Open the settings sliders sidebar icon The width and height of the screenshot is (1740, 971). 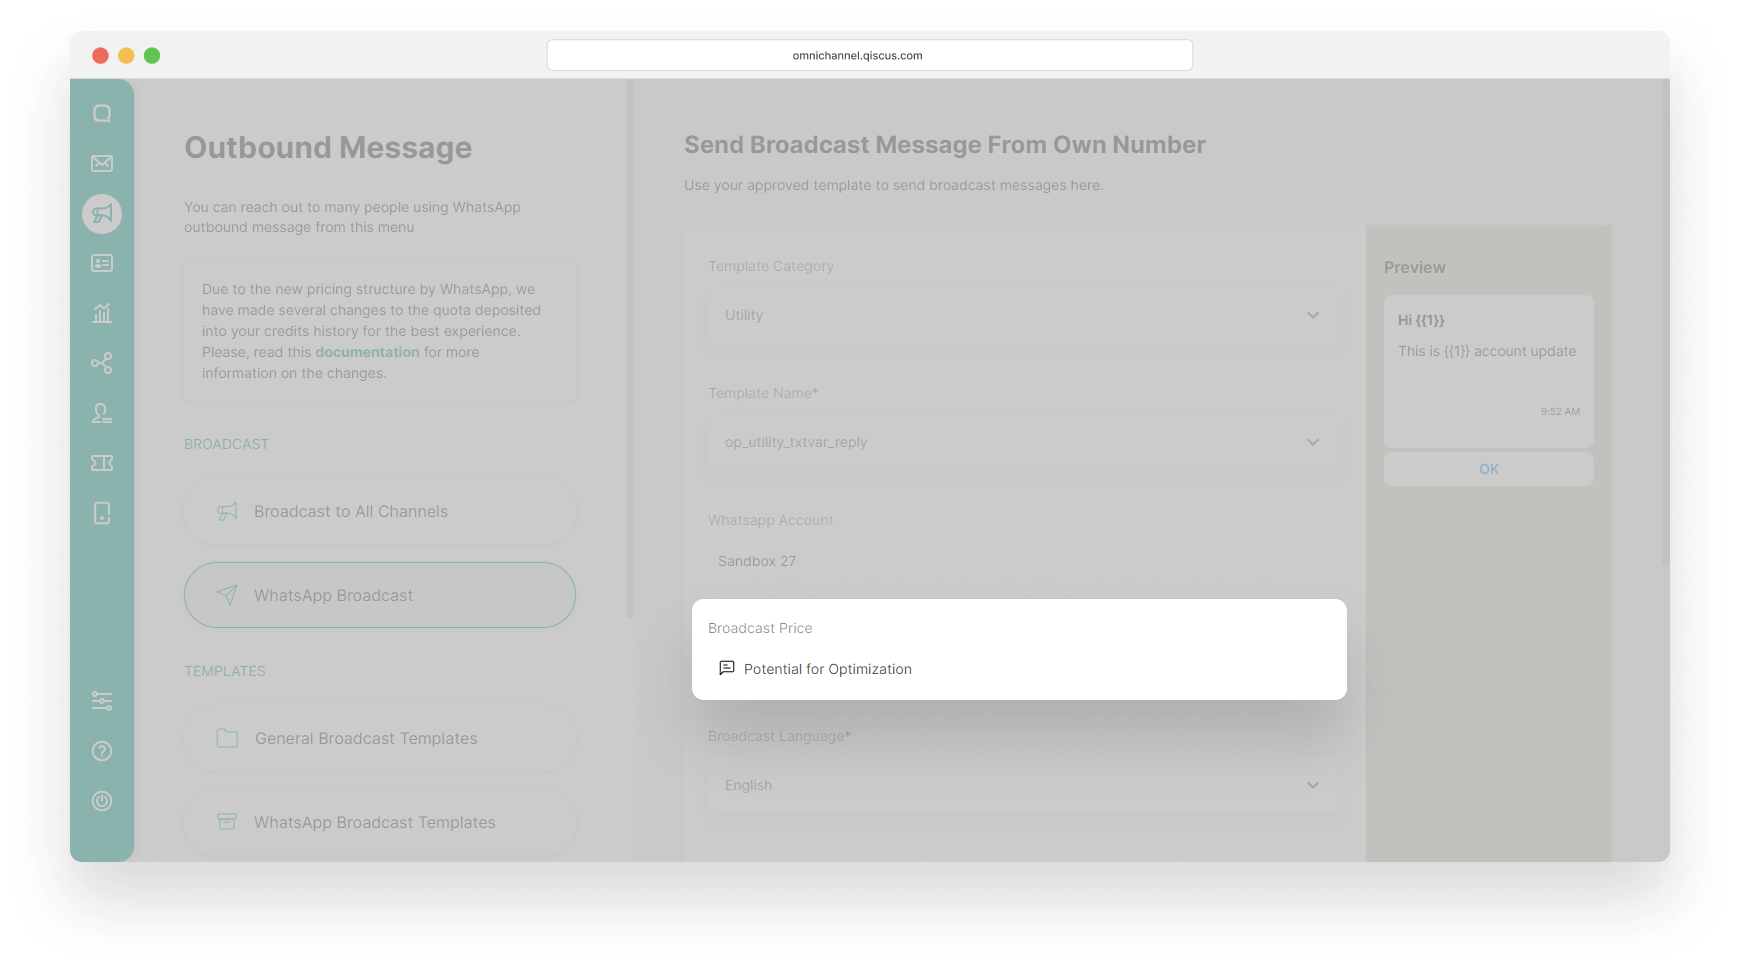(x=102, y=701)
